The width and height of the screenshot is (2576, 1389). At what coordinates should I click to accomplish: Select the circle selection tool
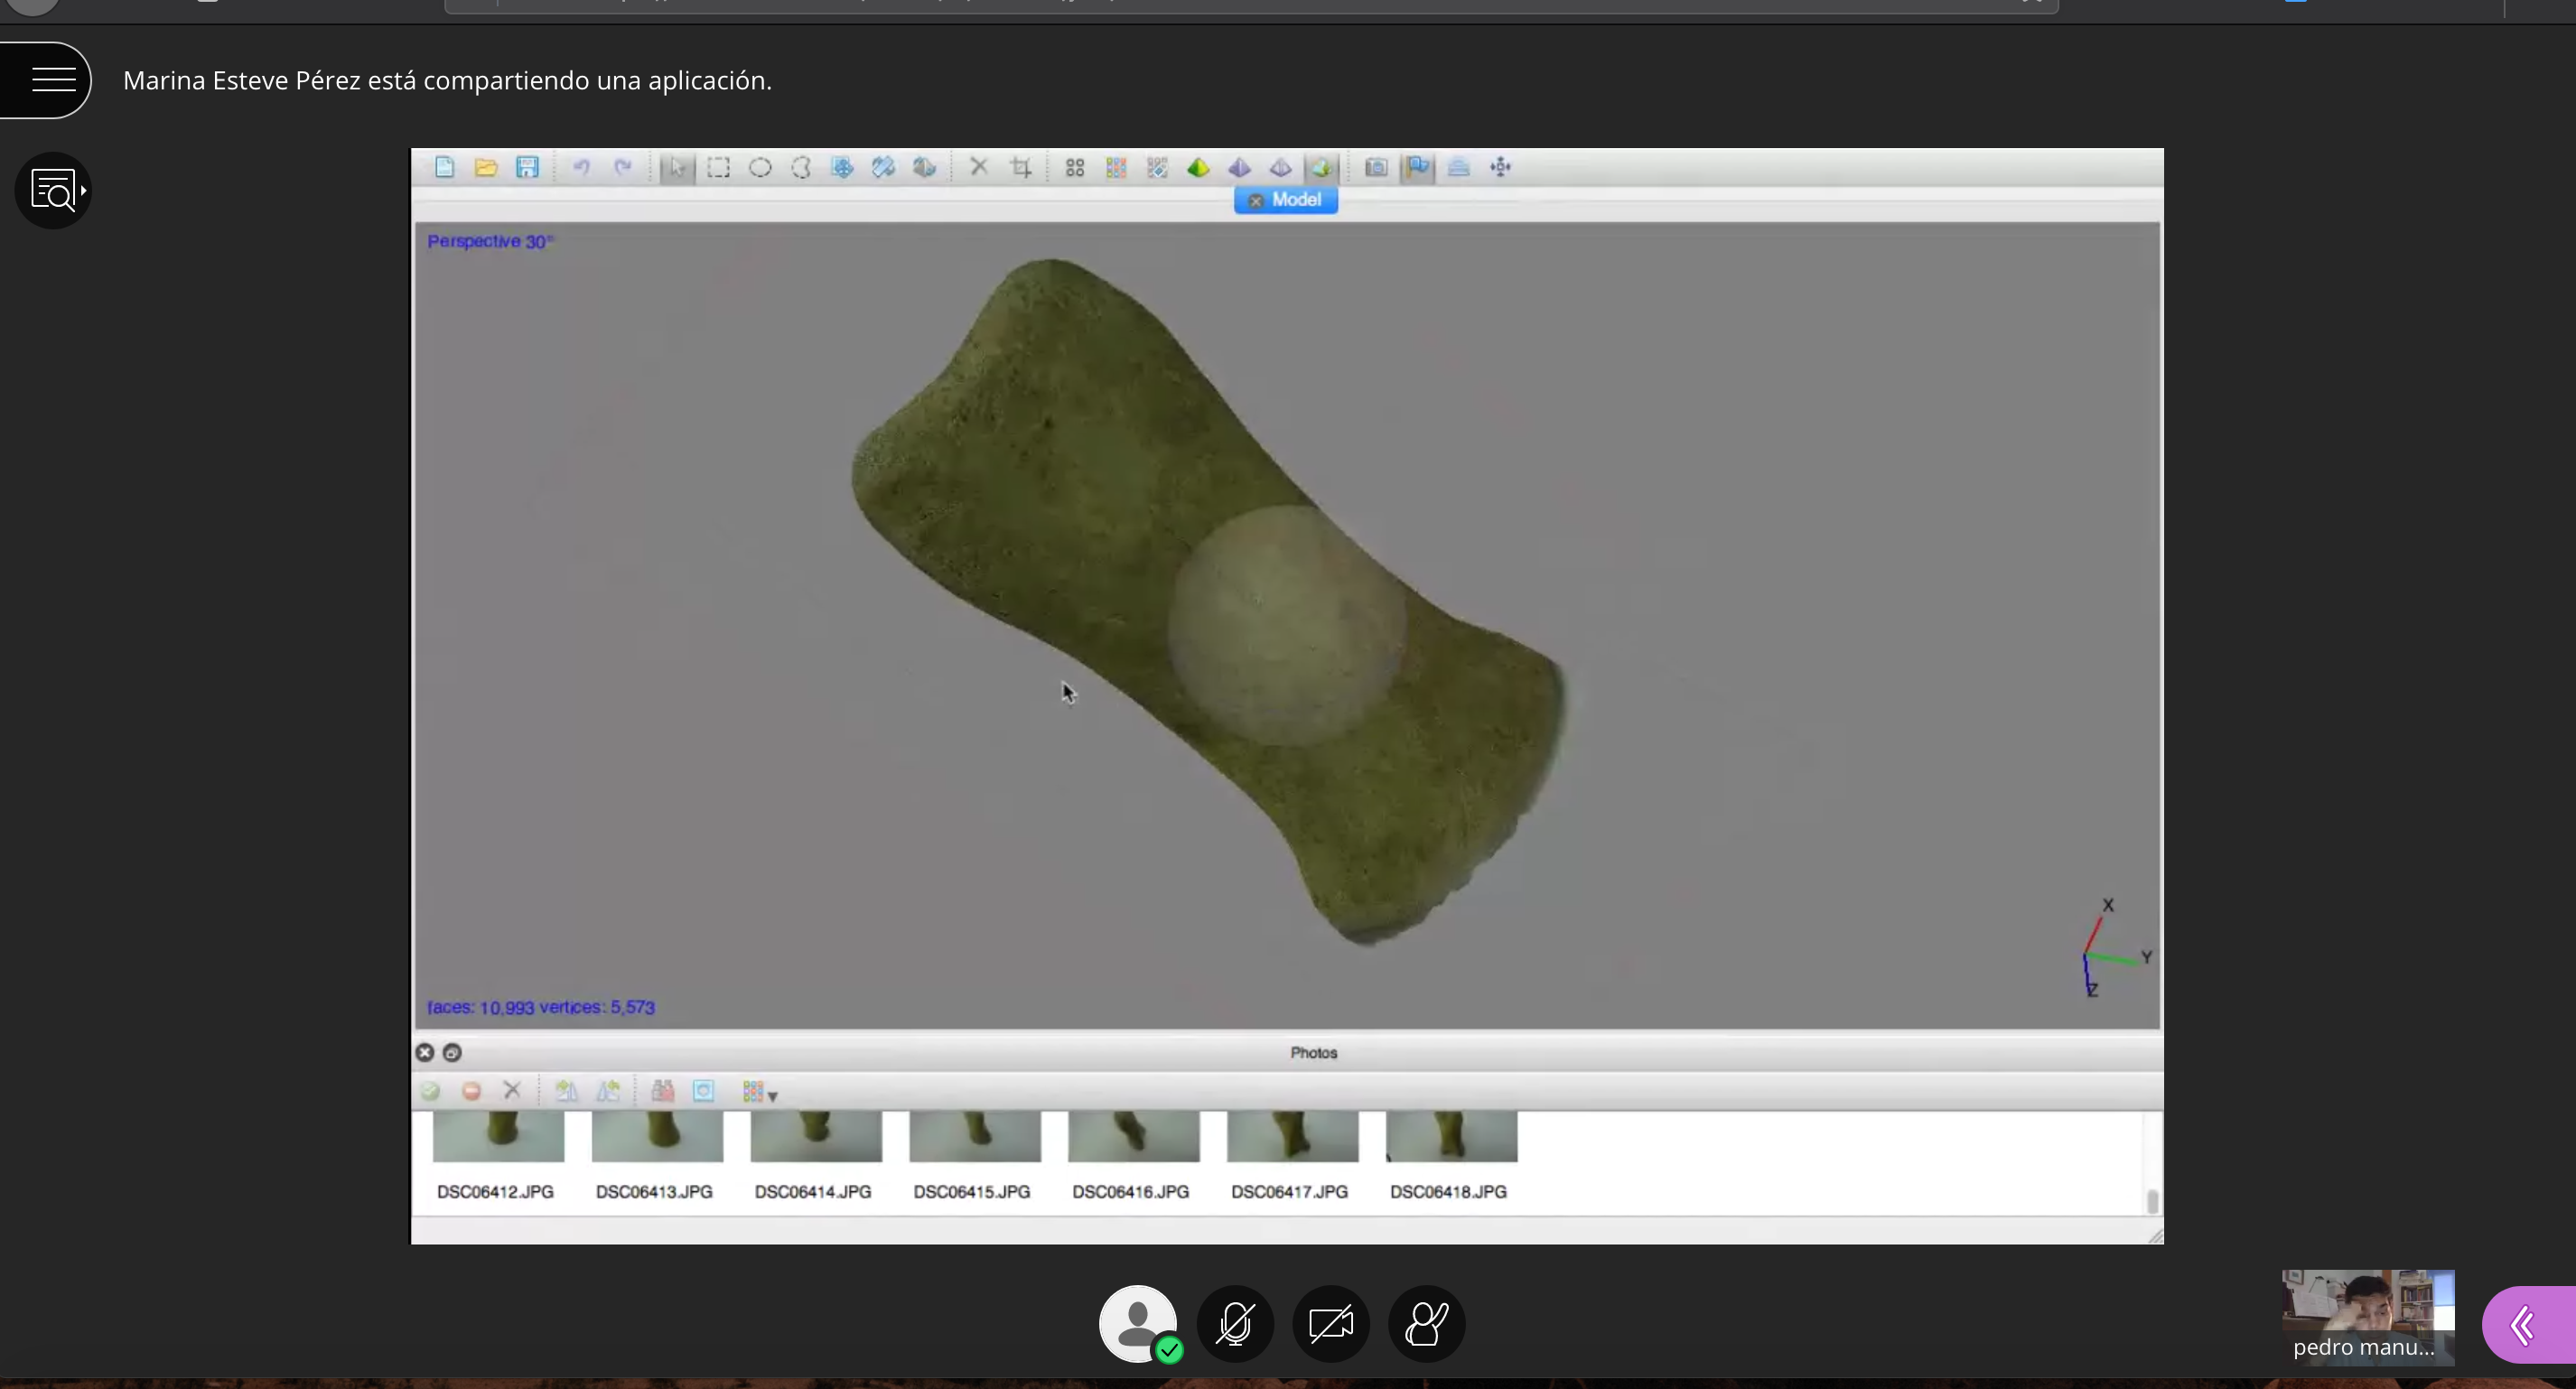(x=760, y=168)
